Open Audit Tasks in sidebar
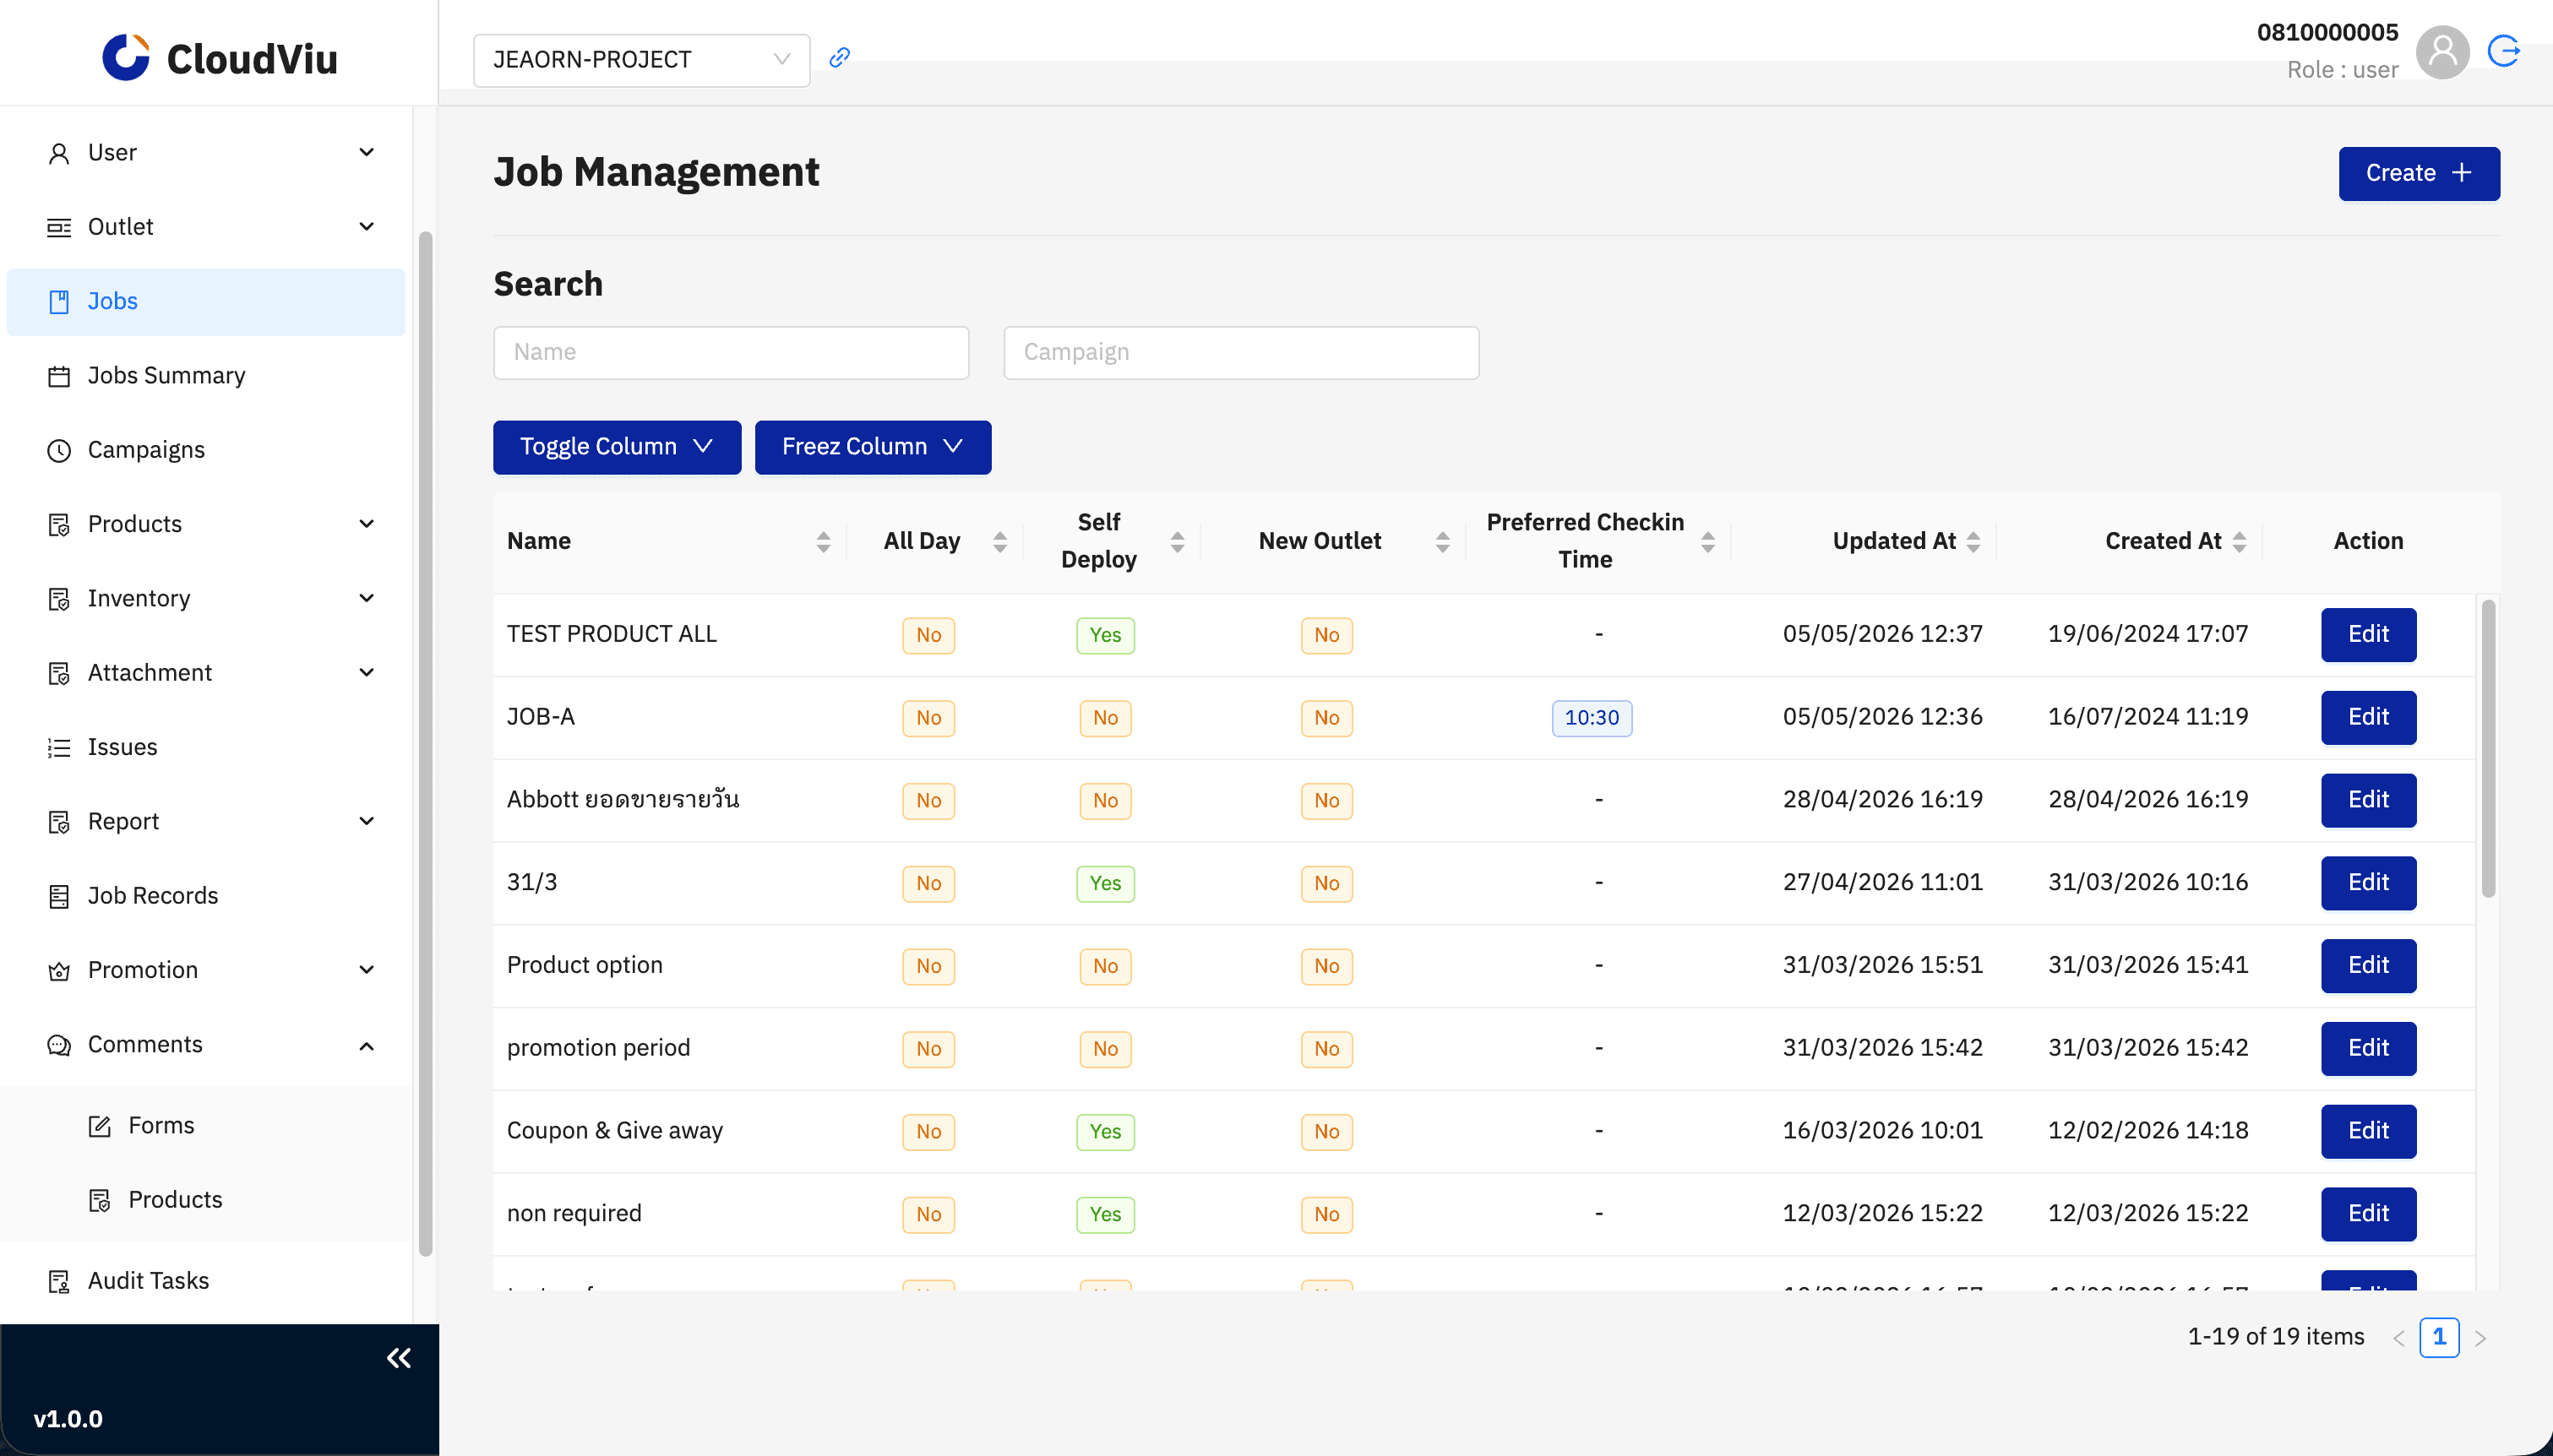The width and height of the screenshot is (2553, 1456). [x=206, y=1281]
